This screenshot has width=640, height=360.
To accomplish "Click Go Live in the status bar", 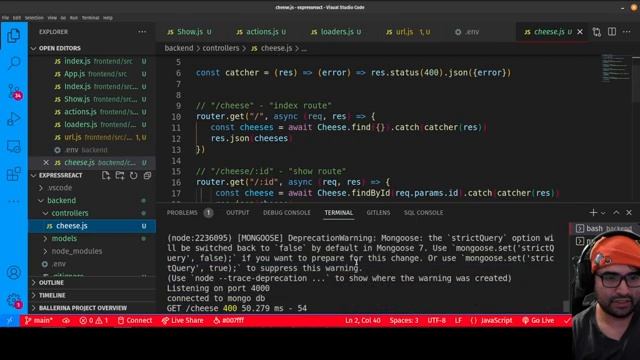I will [538, 321].
